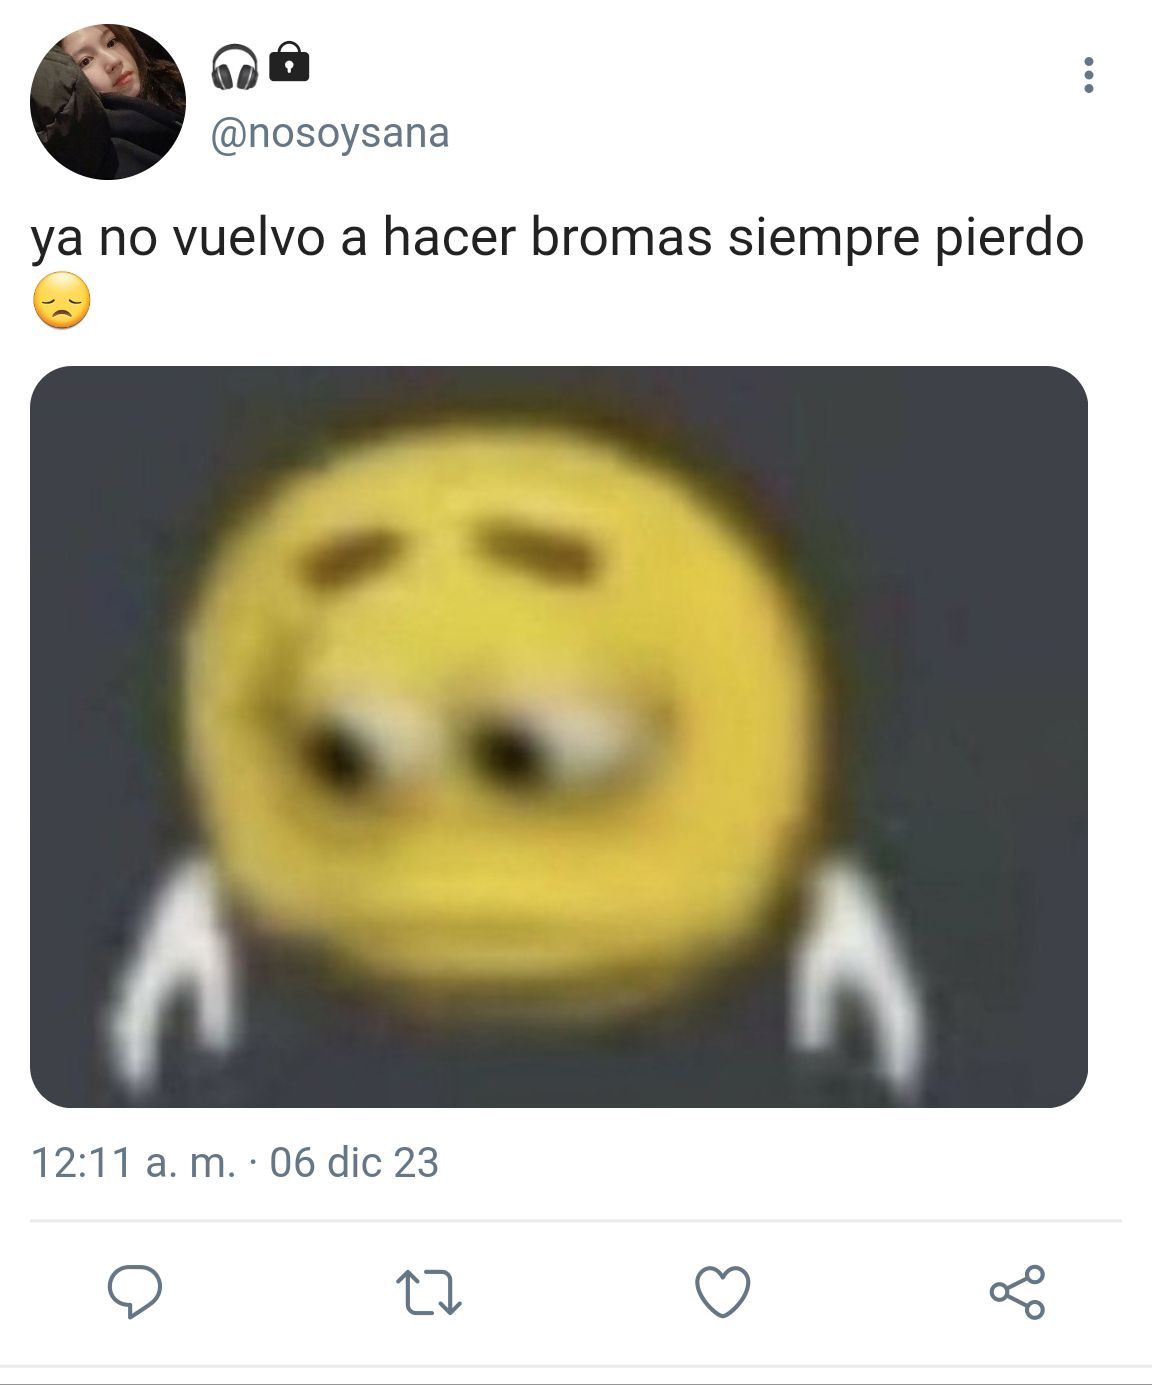Open the @nosoysana profile handle

[330, 133]
